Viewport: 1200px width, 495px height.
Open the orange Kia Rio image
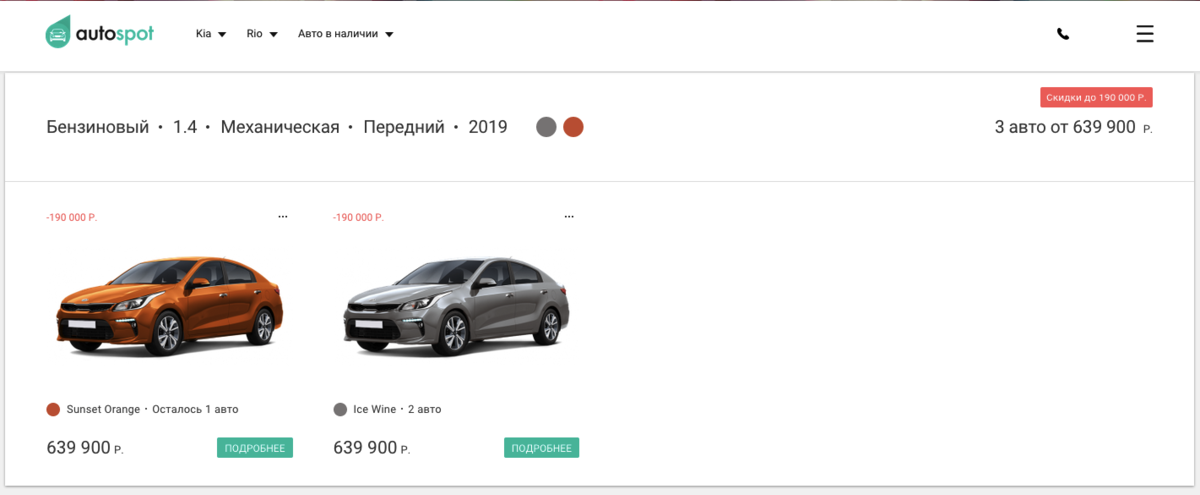169,305
